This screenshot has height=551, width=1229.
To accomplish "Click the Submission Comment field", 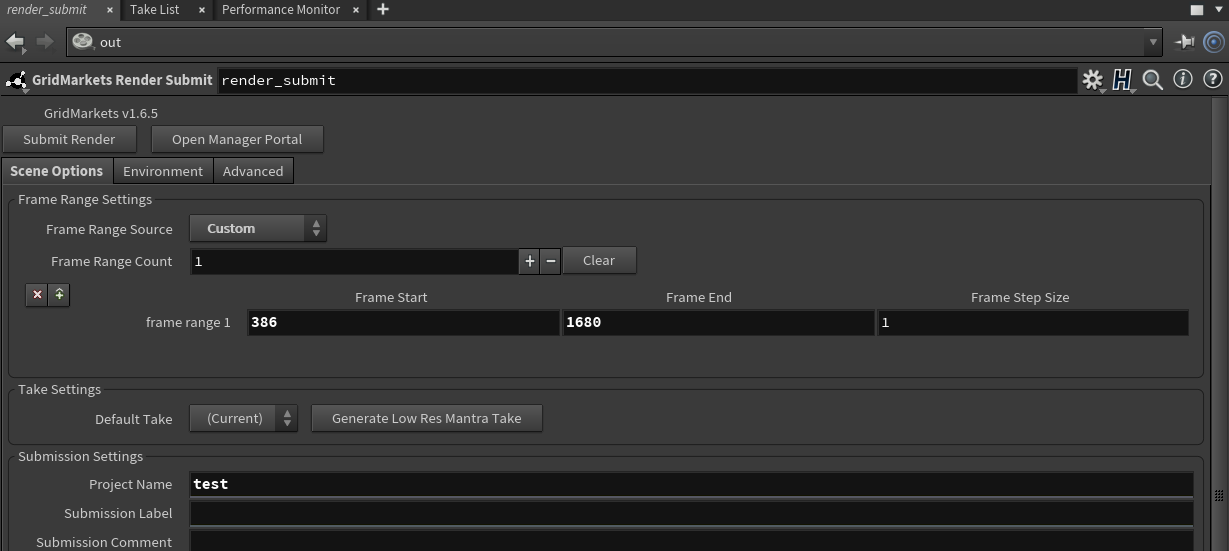I will (x=691, y=541).
